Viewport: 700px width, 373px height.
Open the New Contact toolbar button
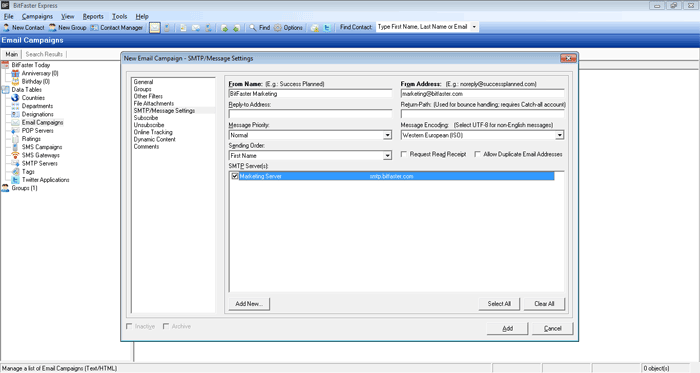pos(24,28)
